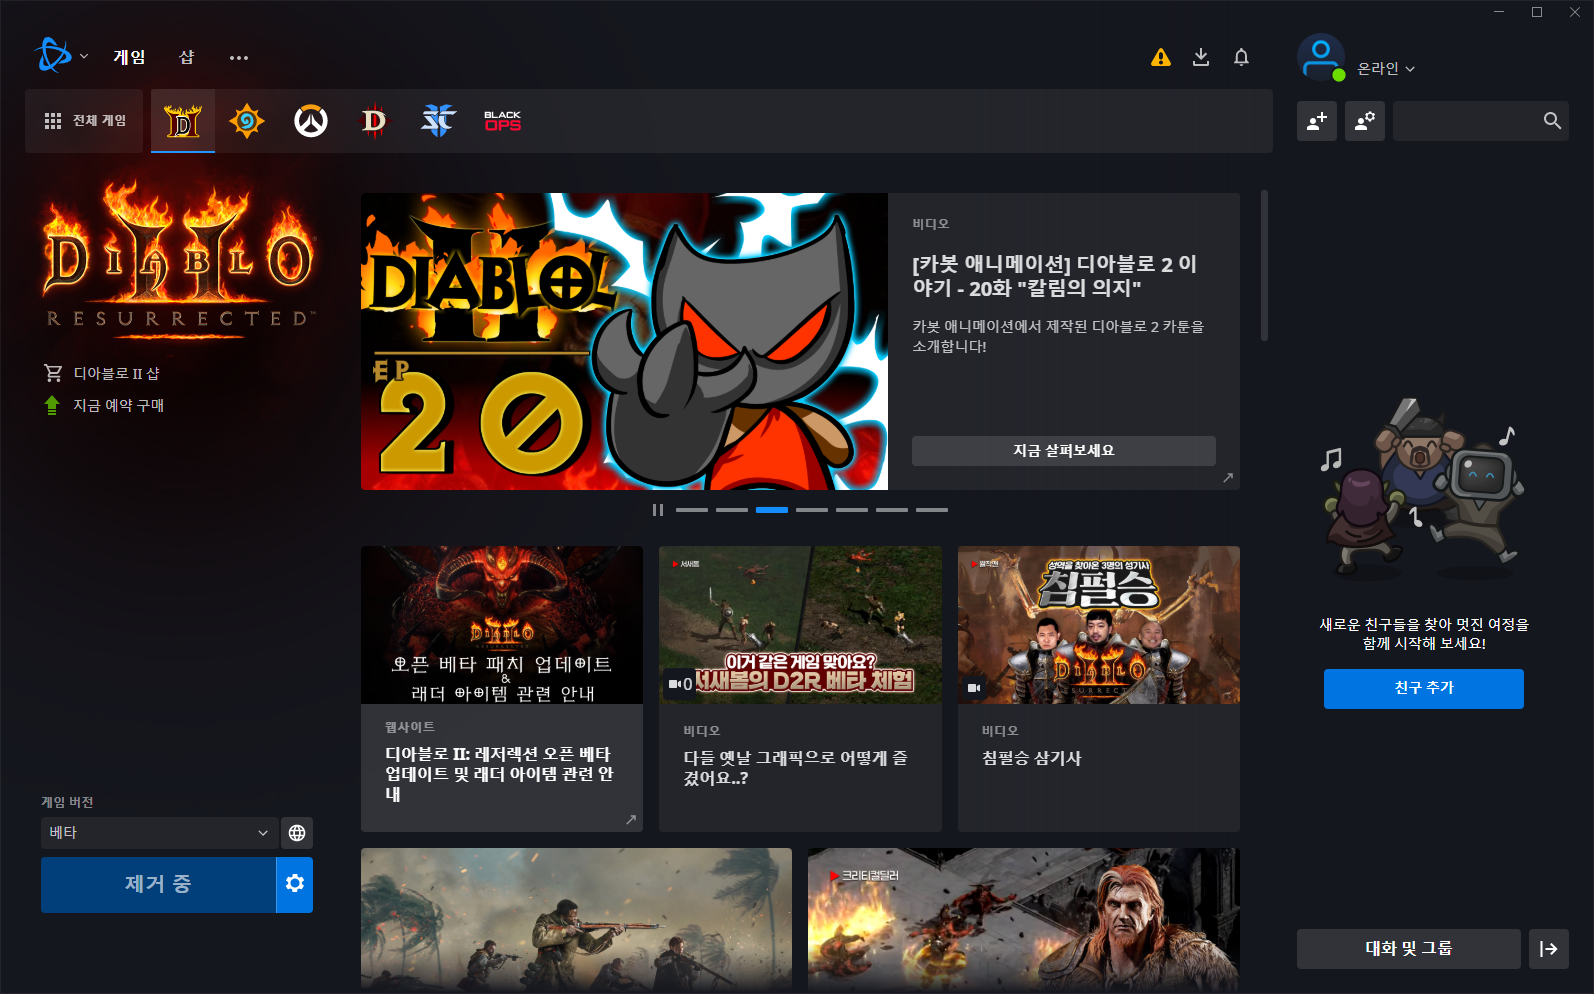Click 지금 예약 구매 link
Image resolution: width=1594 pixels, height=994 pixels.
click(104, 405)
